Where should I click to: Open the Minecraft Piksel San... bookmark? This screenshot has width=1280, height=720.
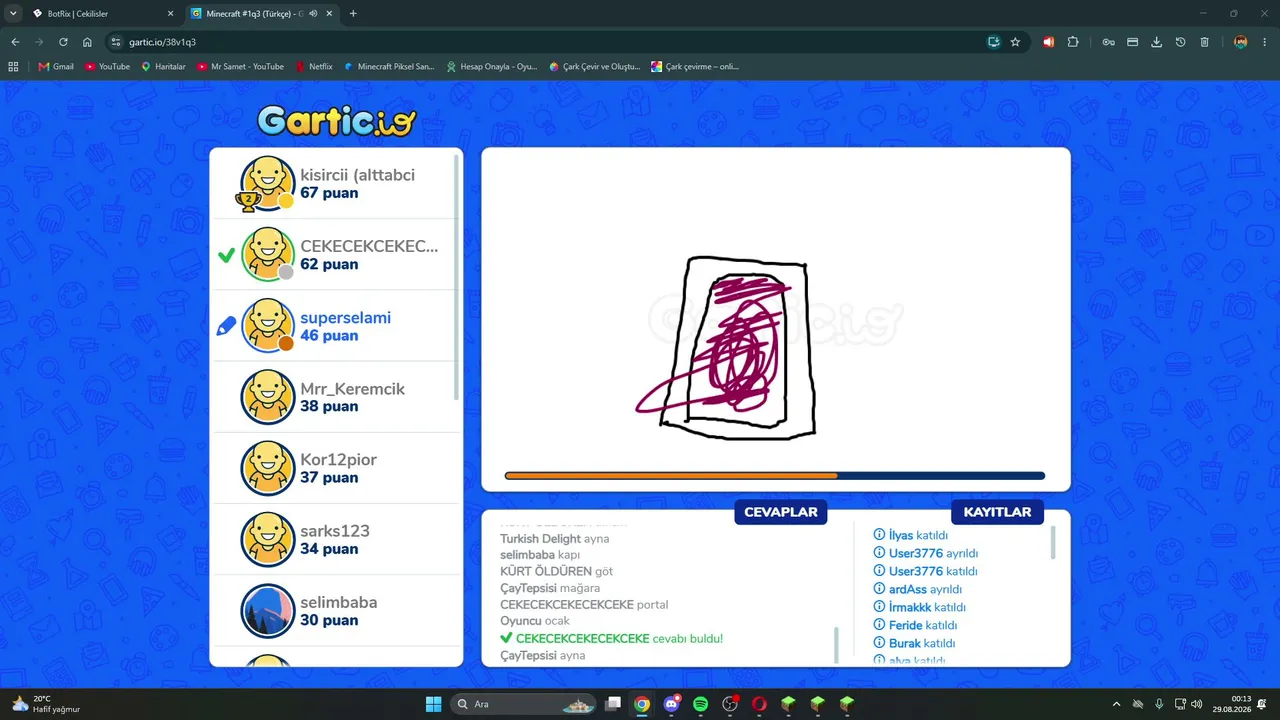[389, 66]
